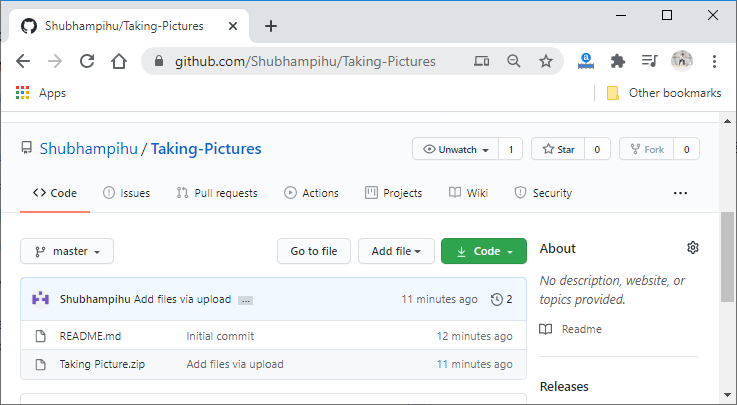
Task: Click the Go to file button
Action: 314,251
